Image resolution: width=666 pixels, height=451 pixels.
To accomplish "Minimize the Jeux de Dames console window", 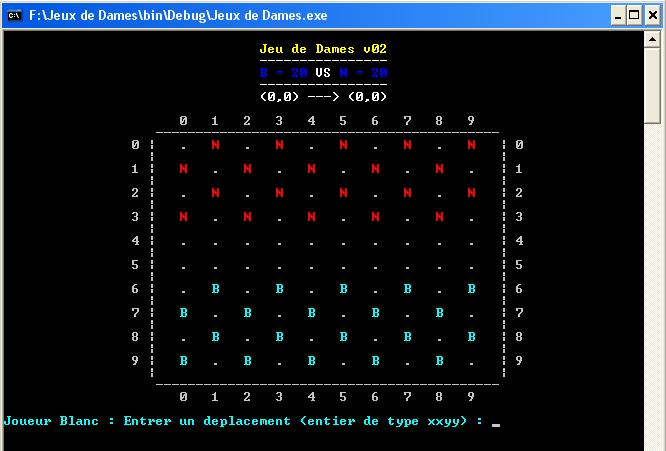I will [x=618, y=16].
